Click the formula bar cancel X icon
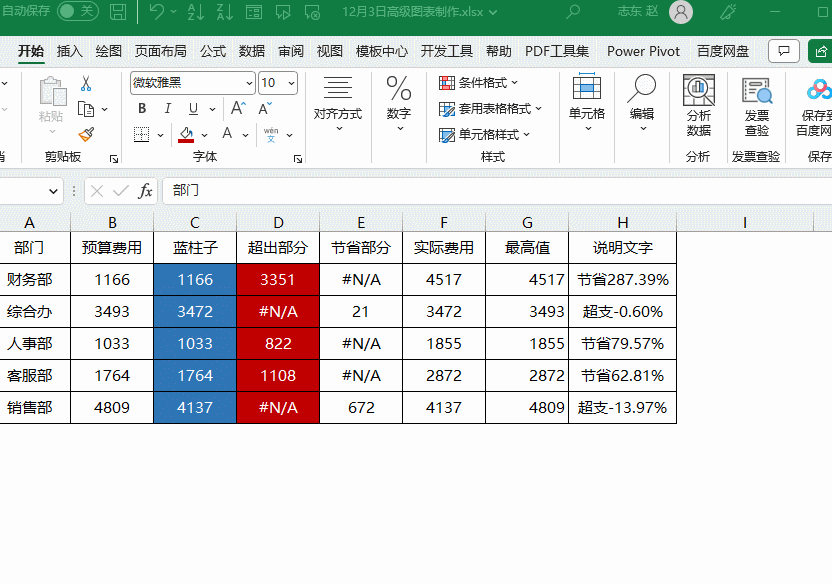Viewport: 832px width, 584px height. tap(97, 191)
